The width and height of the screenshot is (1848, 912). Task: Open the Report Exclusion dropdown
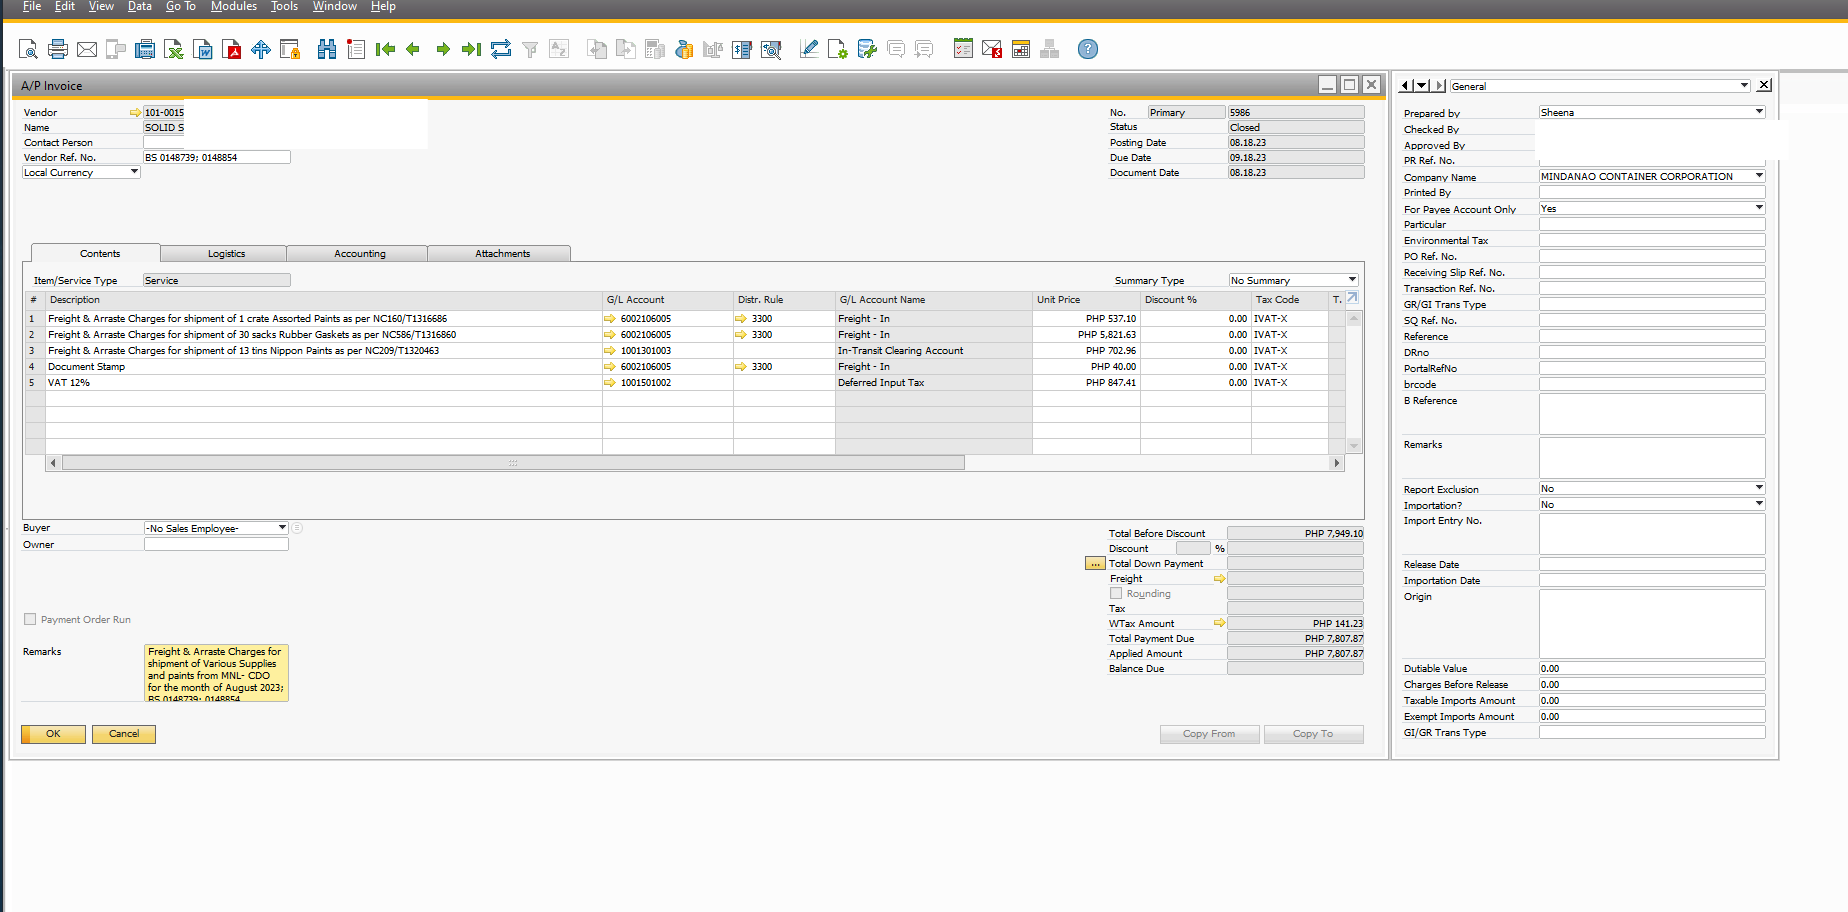pos(1759,488)
